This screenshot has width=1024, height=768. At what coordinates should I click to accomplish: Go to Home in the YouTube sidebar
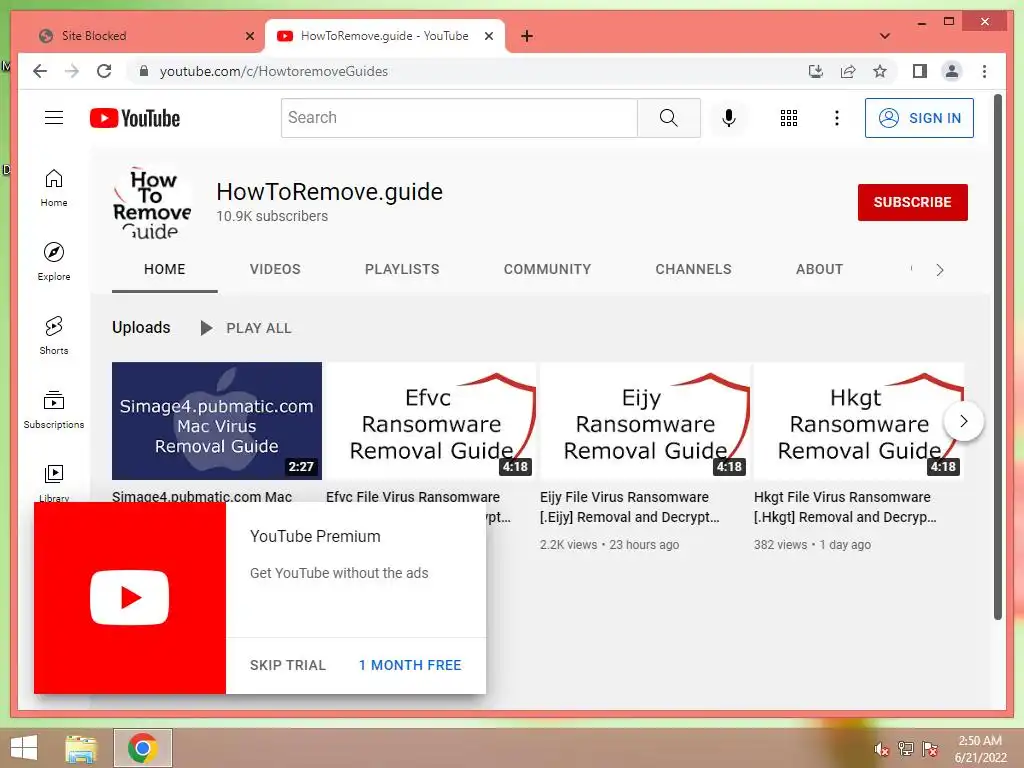pos(54,188)
